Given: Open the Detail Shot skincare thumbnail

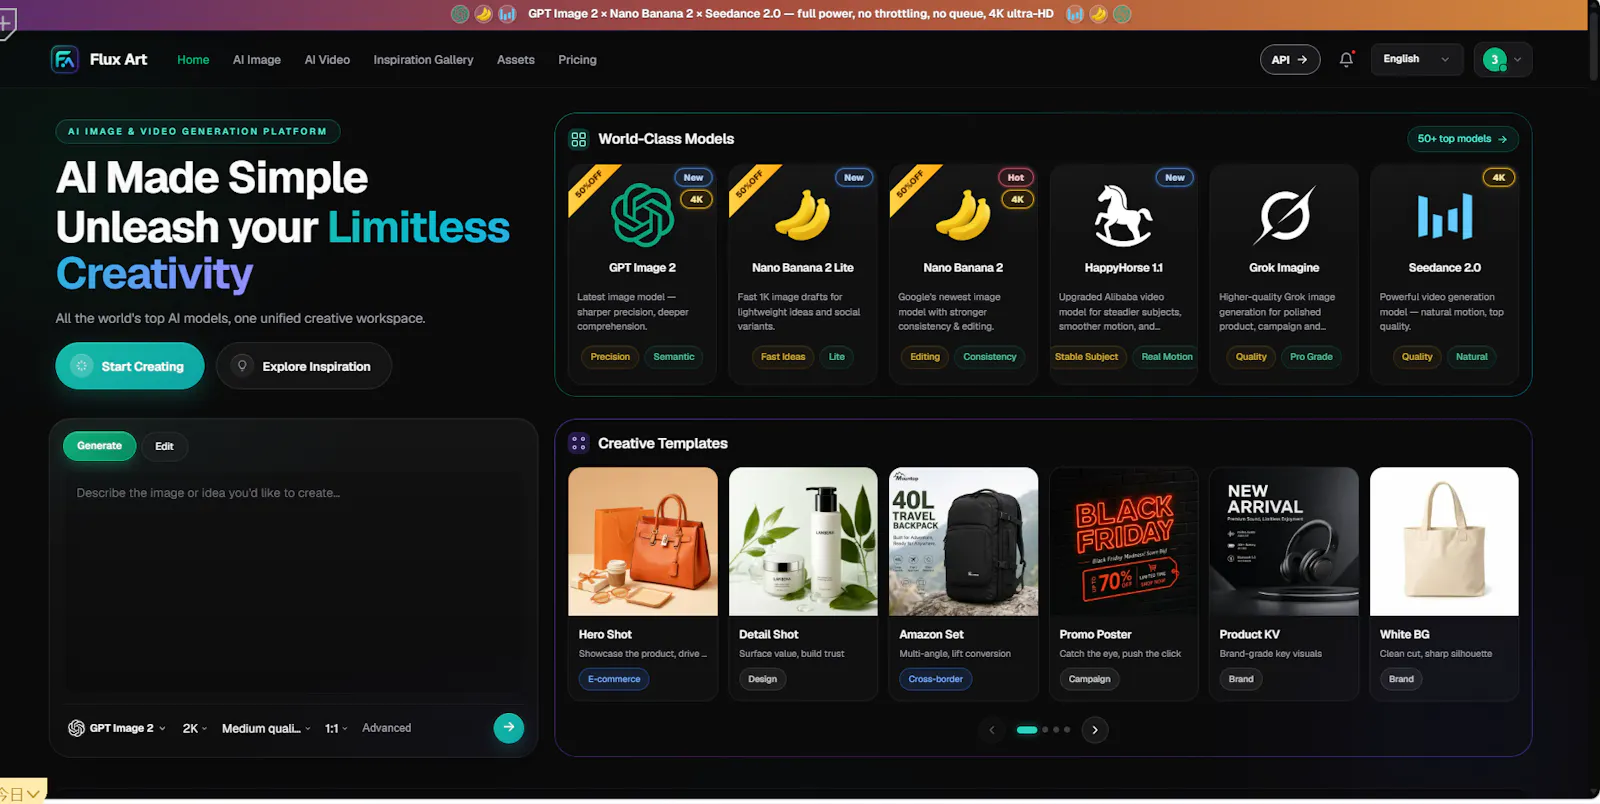Looking at the screenshot, I should pos(803,541).
